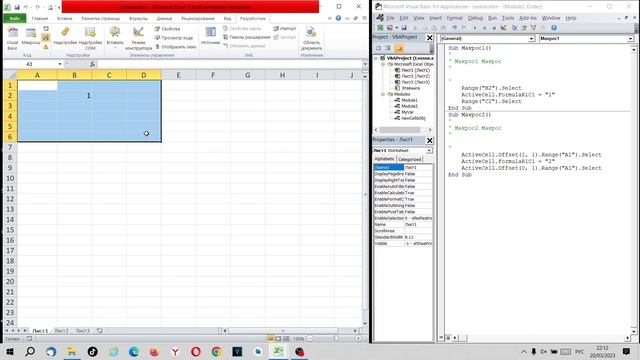This screenshot has width=640, height=360.
Task: Switch to the Home (Главная) ribbon tab
Action: (40, 18)
